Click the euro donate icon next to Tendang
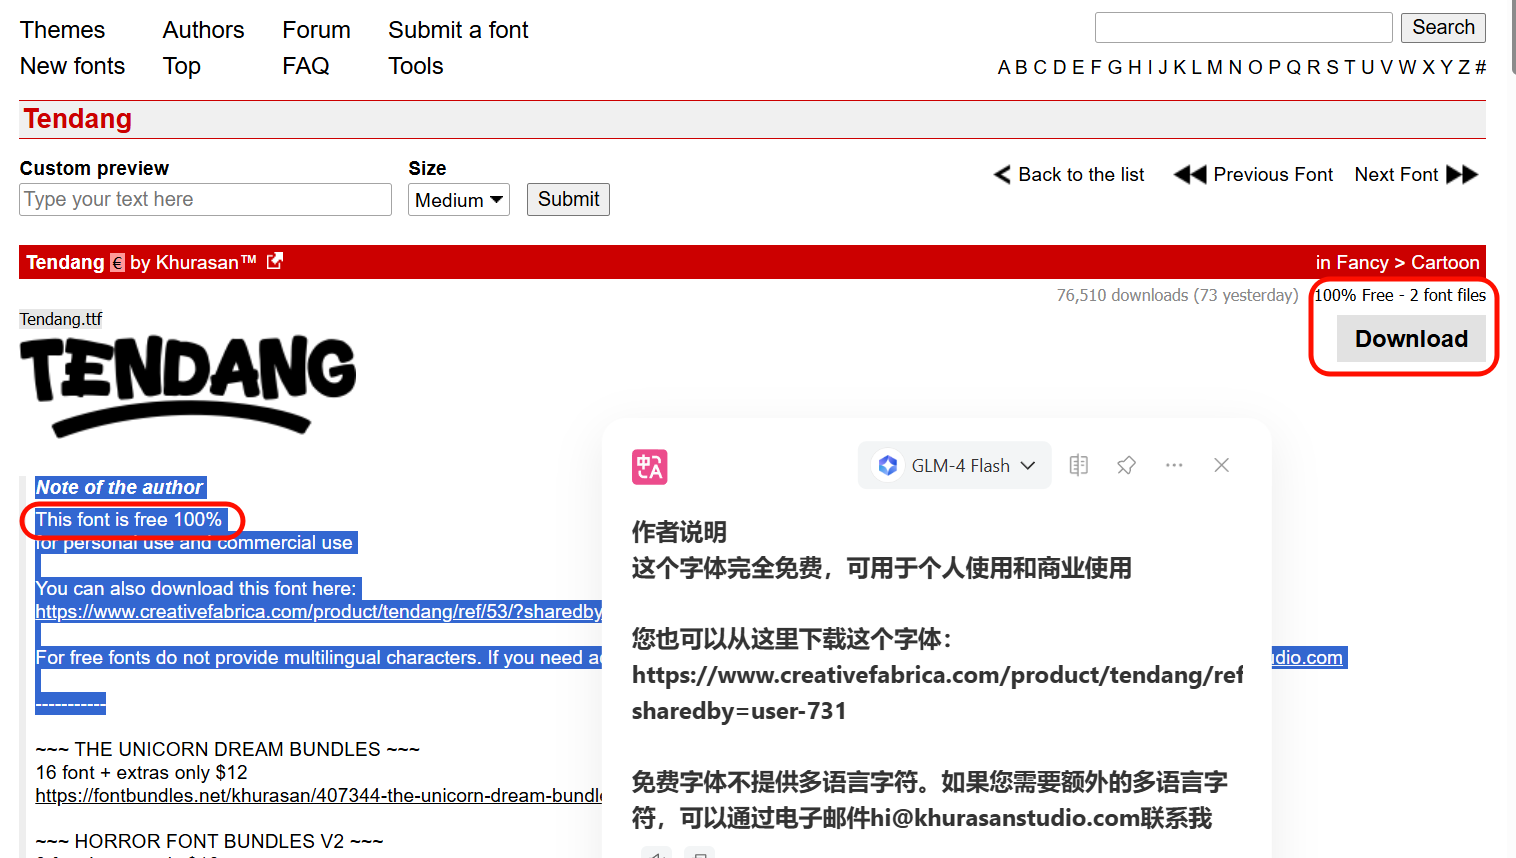Viewport: 1516px width, 858px height. 117,263
